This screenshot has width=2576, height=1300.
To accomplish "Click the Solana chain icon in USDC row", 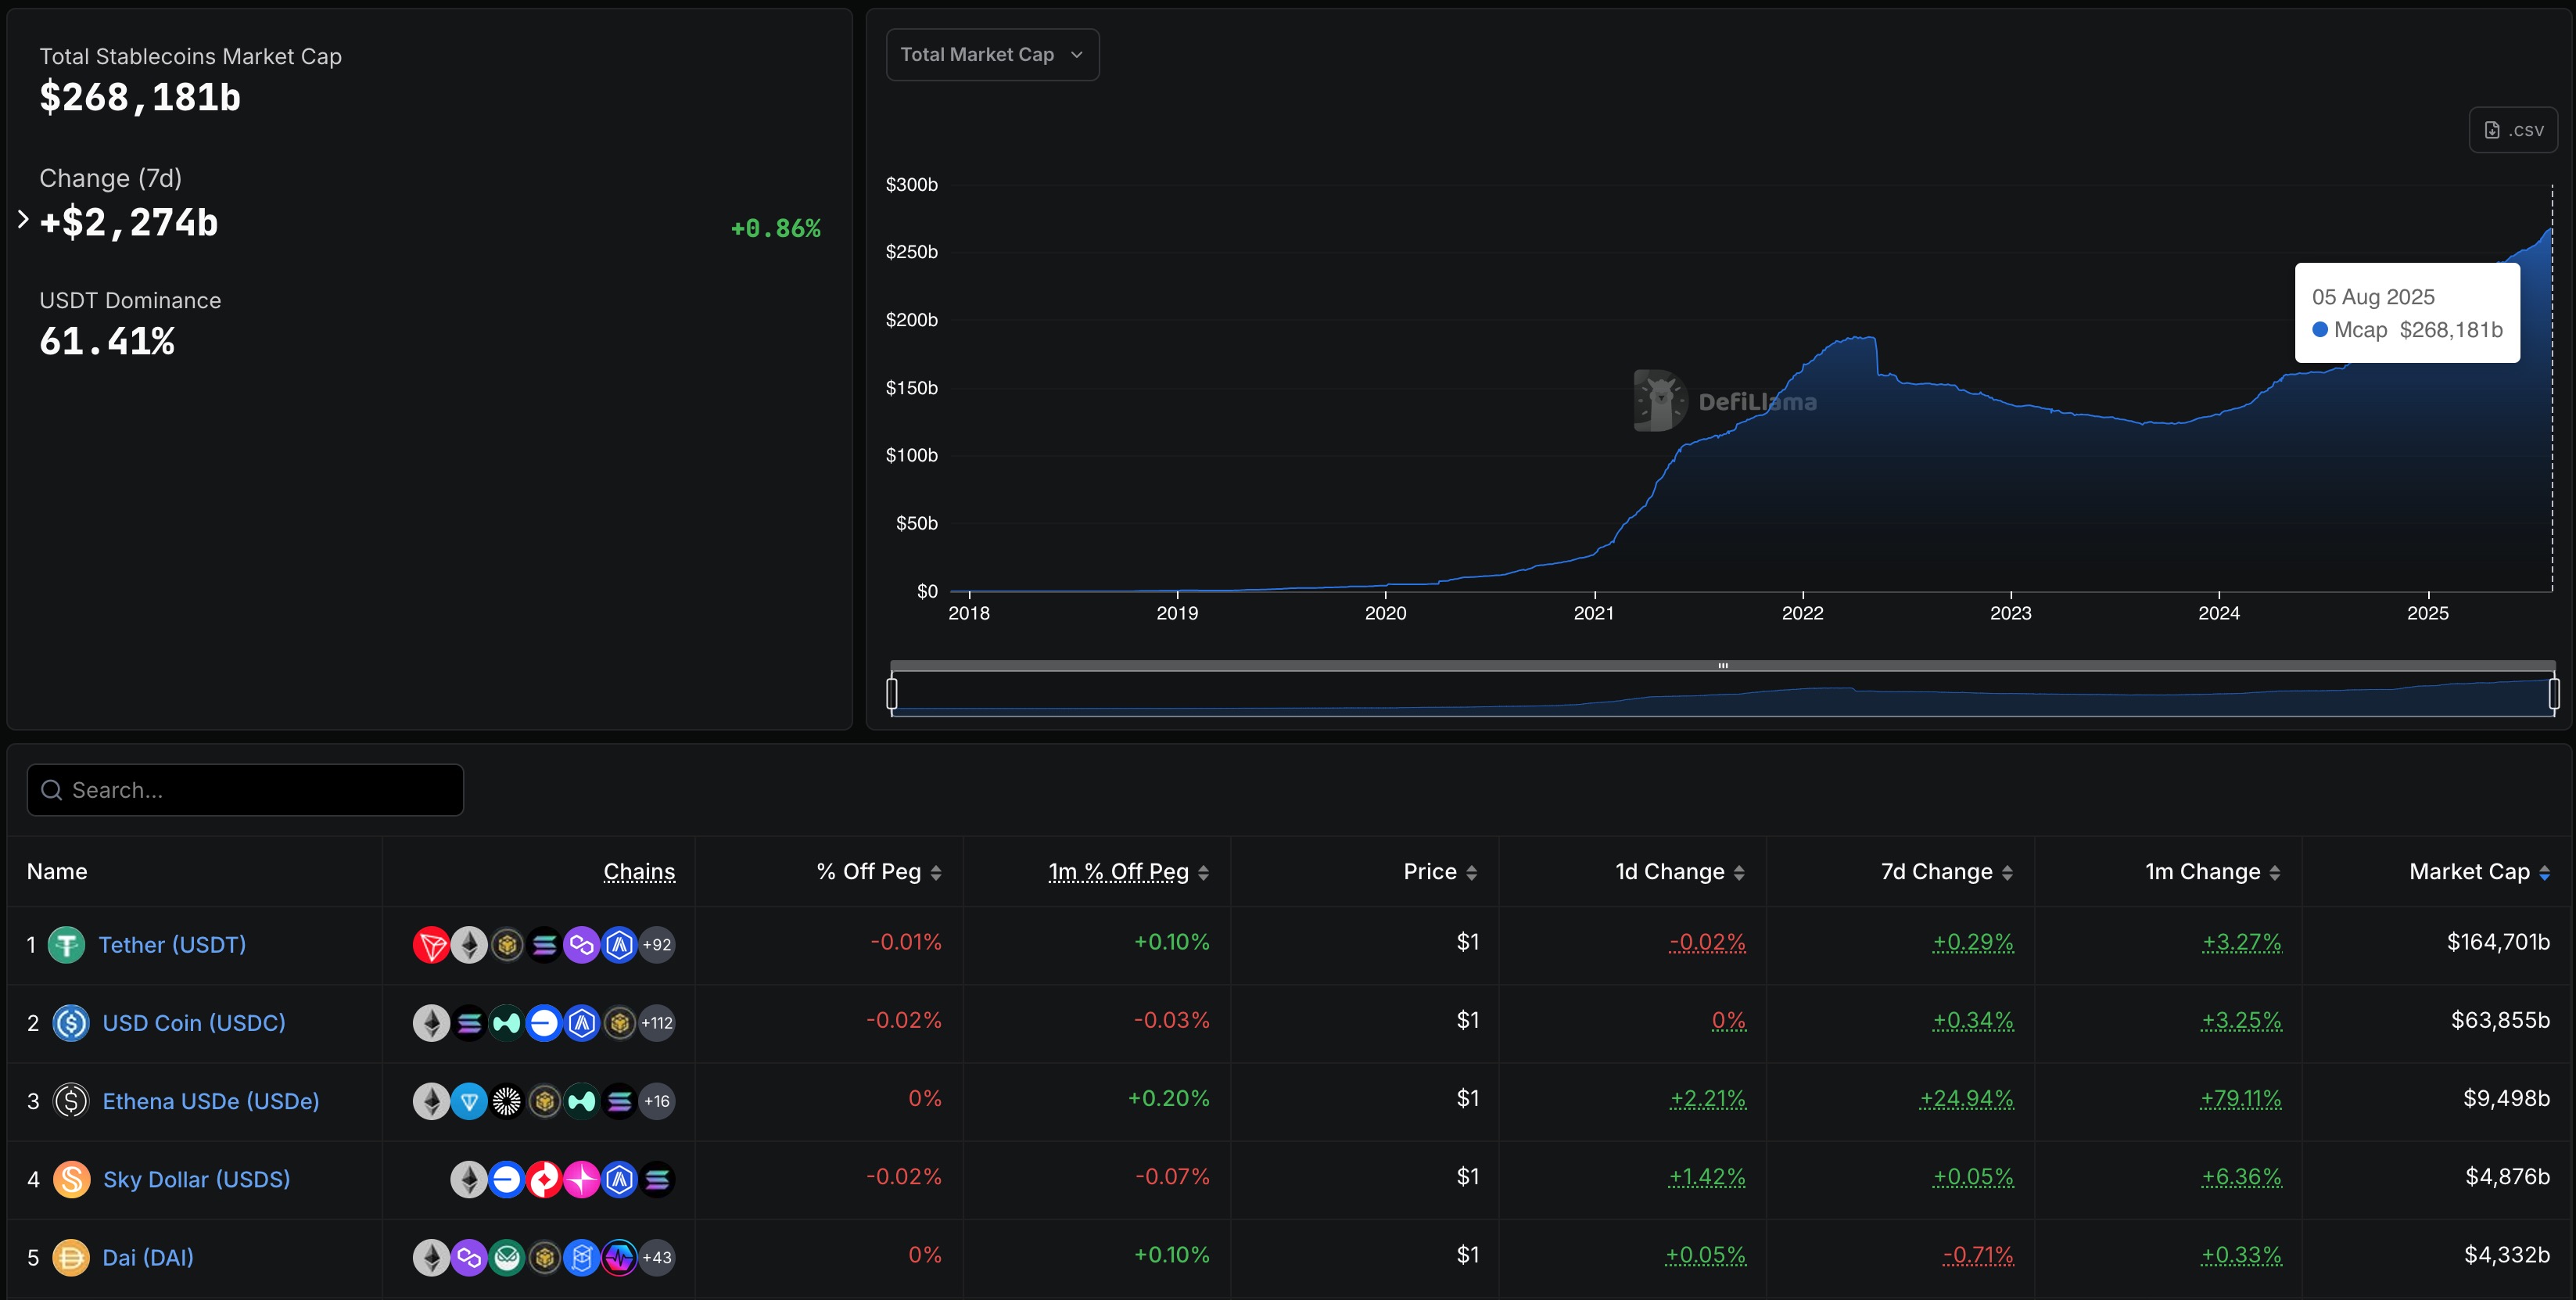I will pyautogui.click(x=469, y=1022).
